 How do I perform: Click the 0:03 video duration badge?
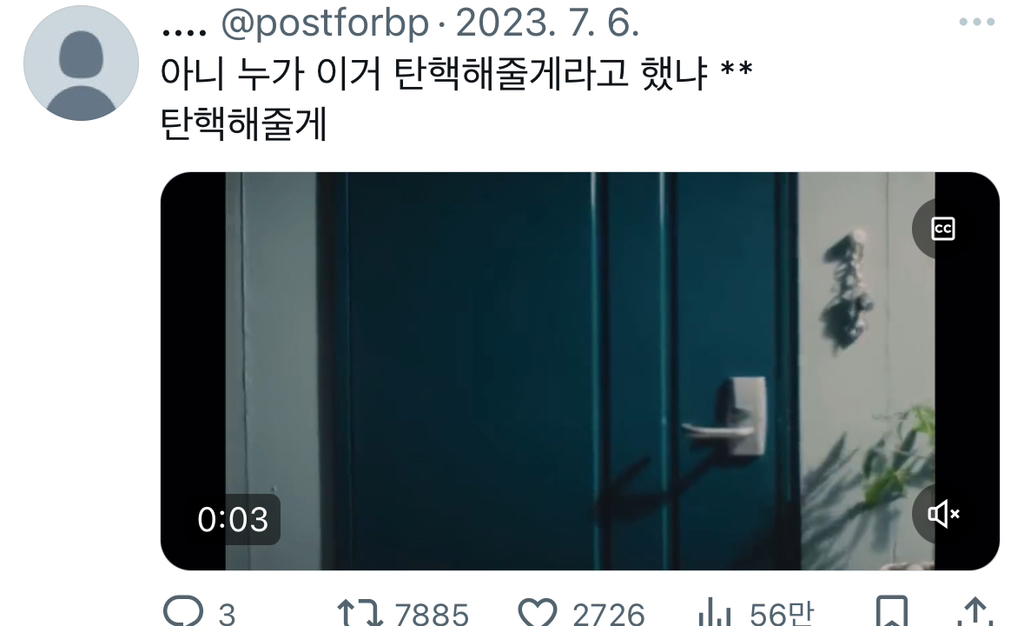(233, 520)
